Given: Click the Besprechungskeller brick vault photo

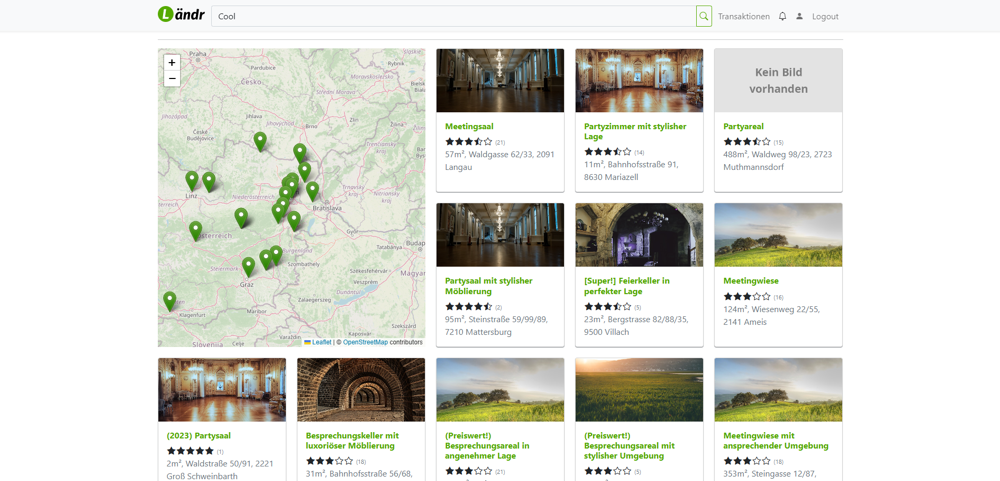Looking at the screenshot, I should tap(361, 390).
